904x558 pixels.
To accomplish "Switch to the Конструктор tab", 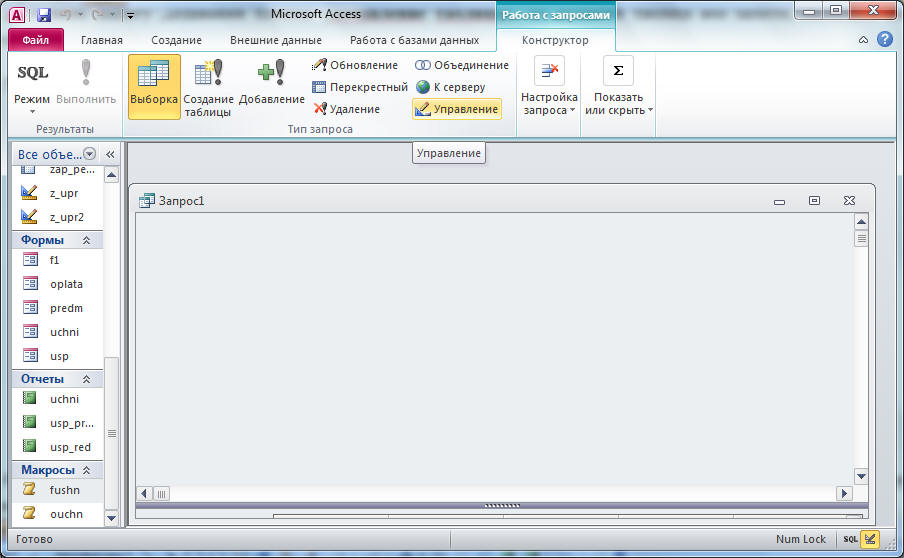I will click(x=555, y=40).
